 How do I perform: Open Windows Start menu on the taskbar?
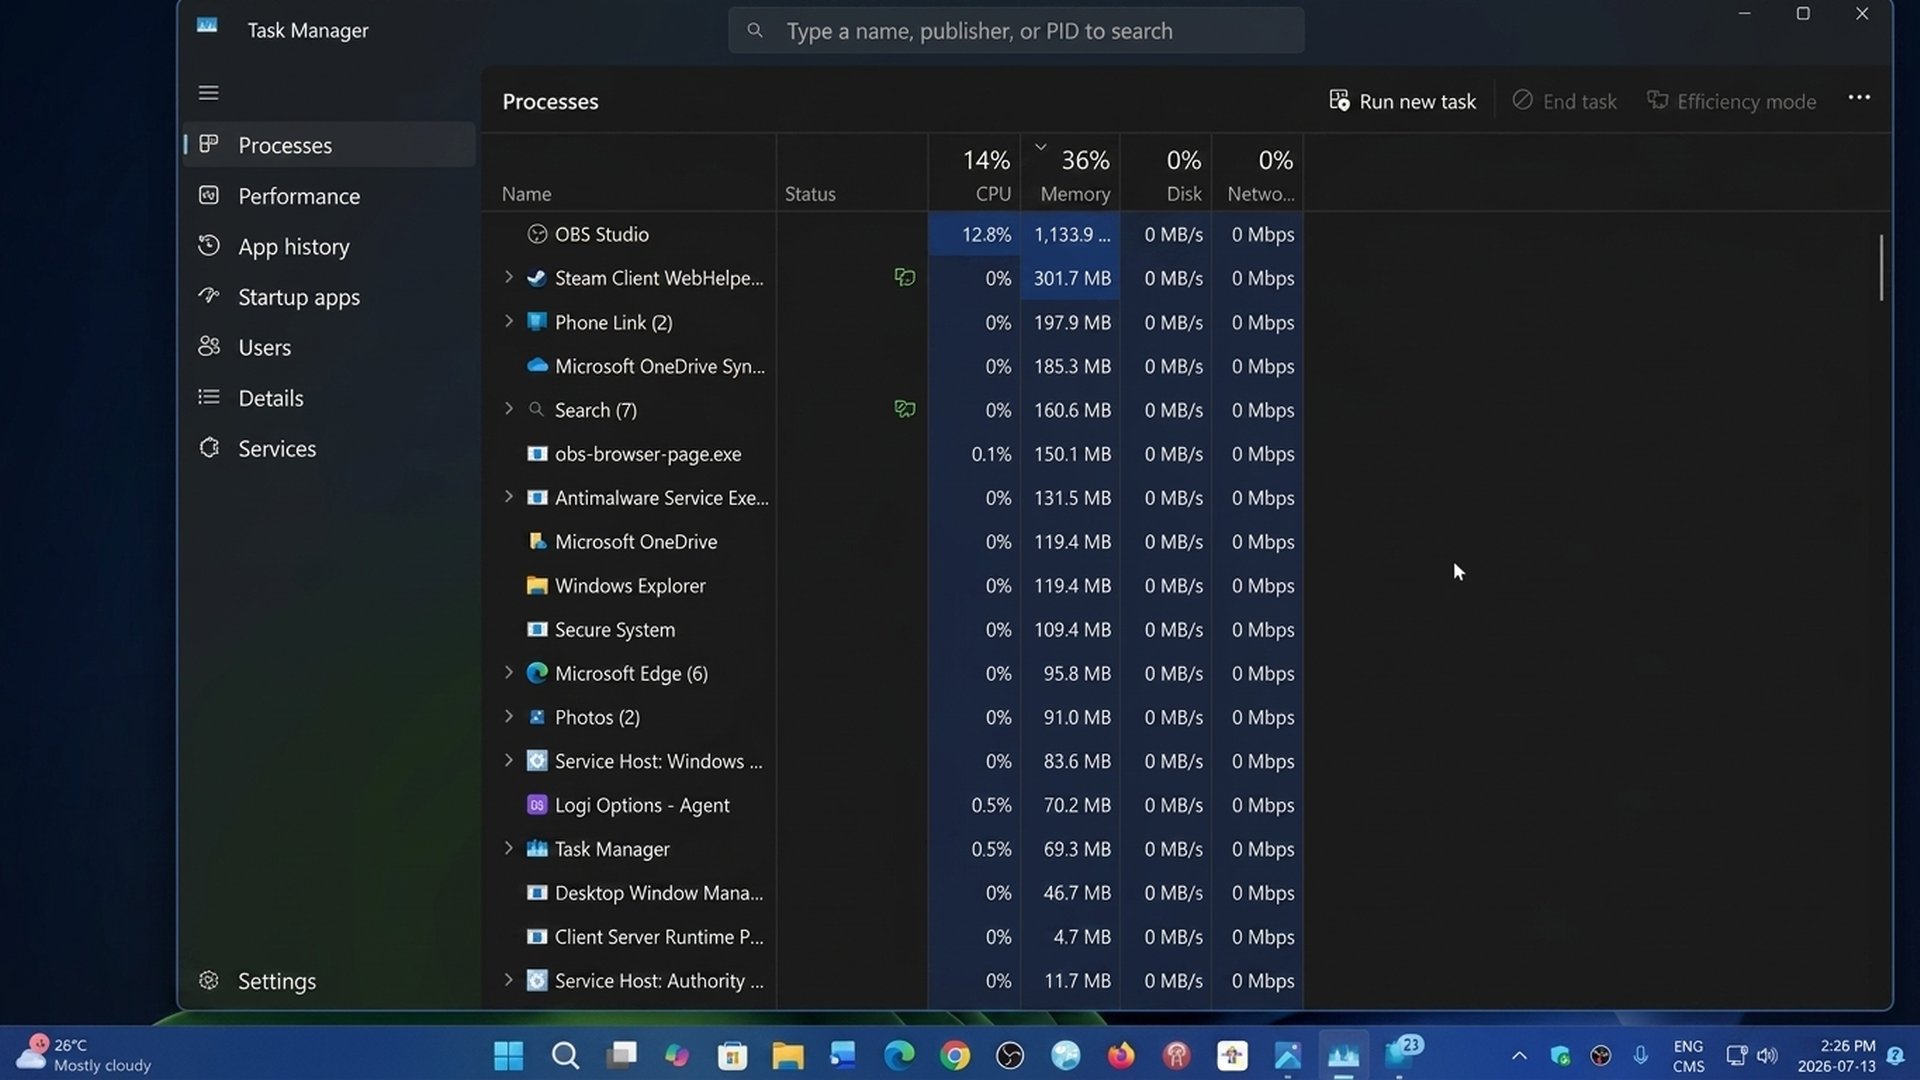point(509,1055)
